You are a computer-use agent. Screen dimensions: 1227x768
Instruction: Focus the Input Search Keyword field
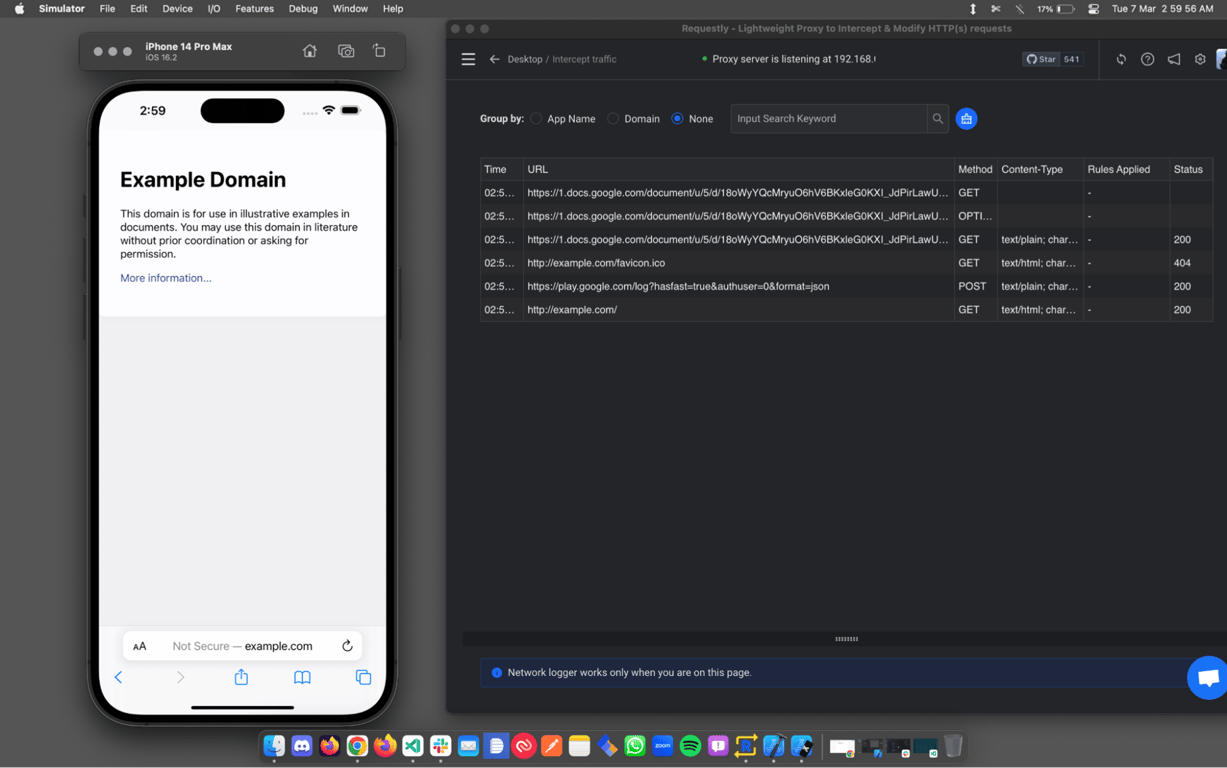point(828,118)
